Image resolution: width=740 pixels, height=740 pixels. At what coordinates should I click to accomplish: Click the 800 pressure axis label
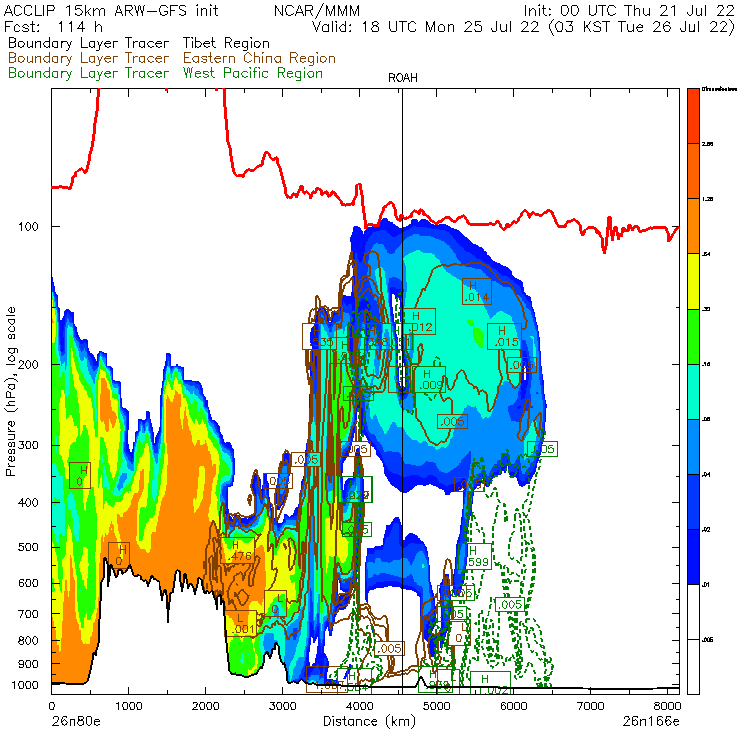click(x=28, y=640)
